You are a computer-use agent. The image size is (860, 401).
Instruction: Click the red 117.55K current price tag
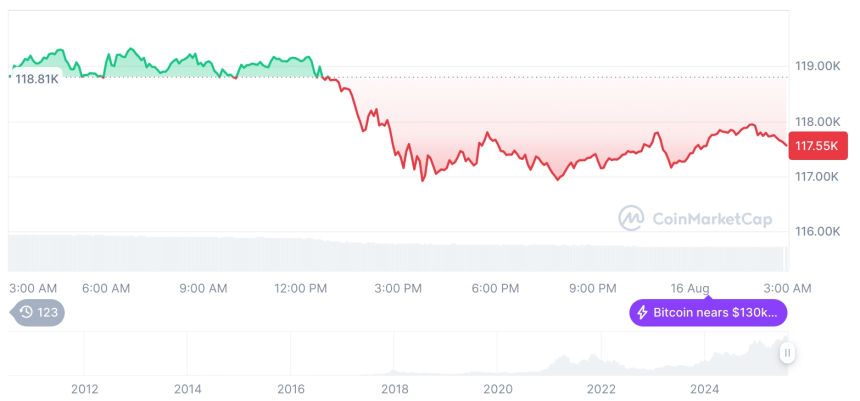817,146
